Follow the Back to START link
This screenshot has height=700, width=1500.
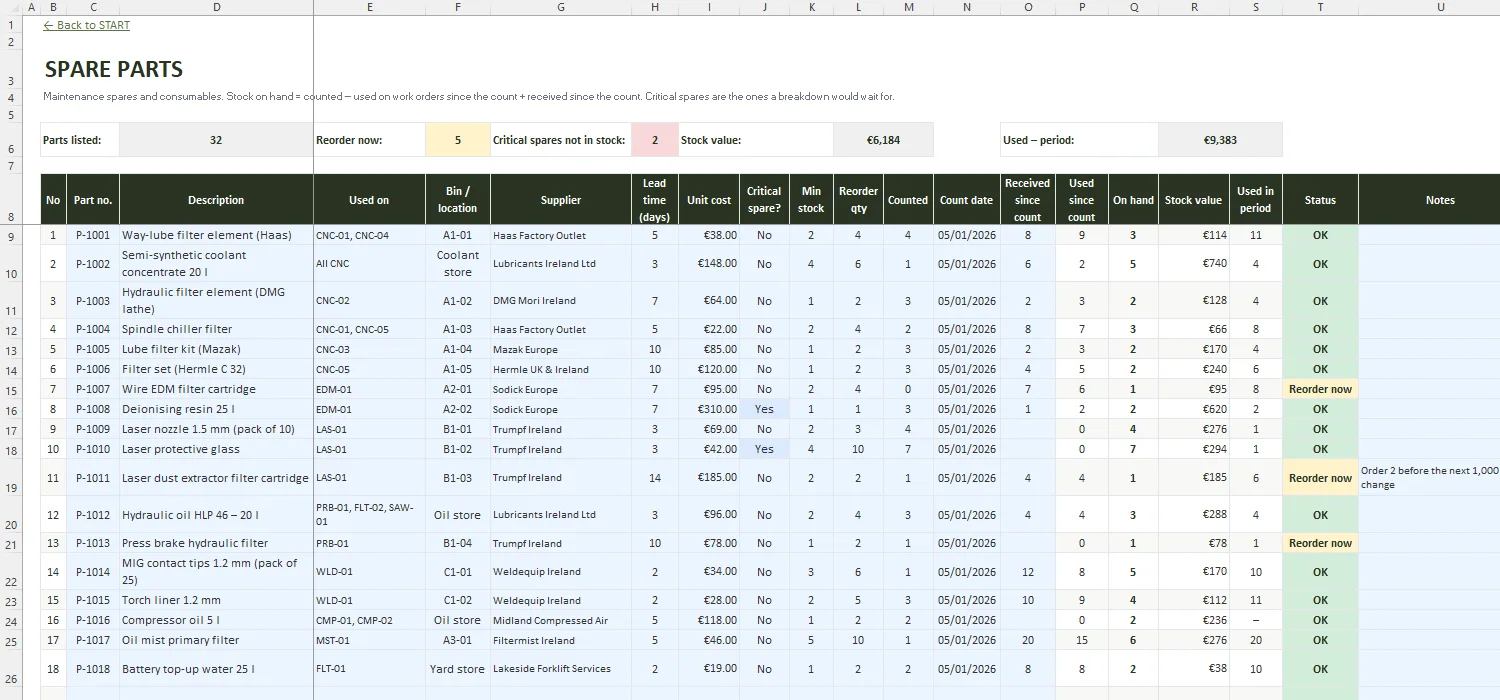[x=87, y=25]
